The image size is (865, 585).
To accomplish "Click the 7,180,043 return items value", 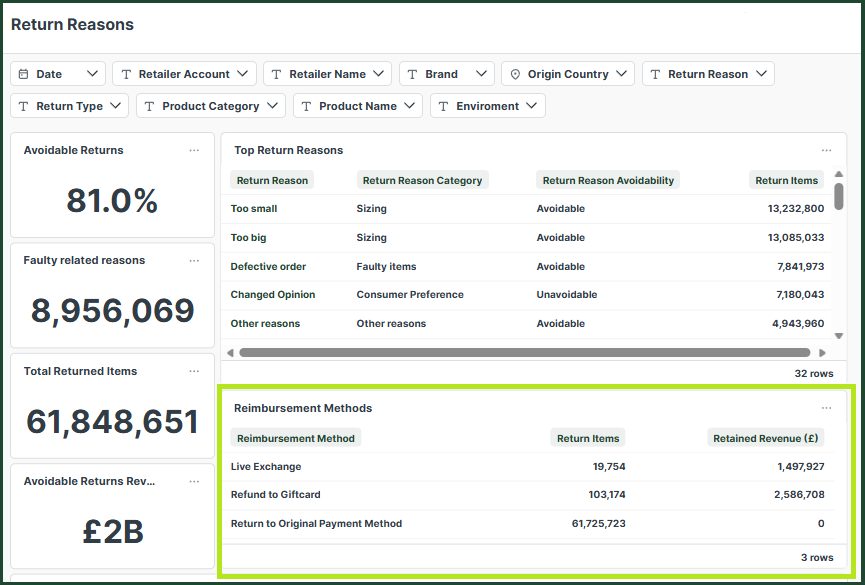I will 800,295.
